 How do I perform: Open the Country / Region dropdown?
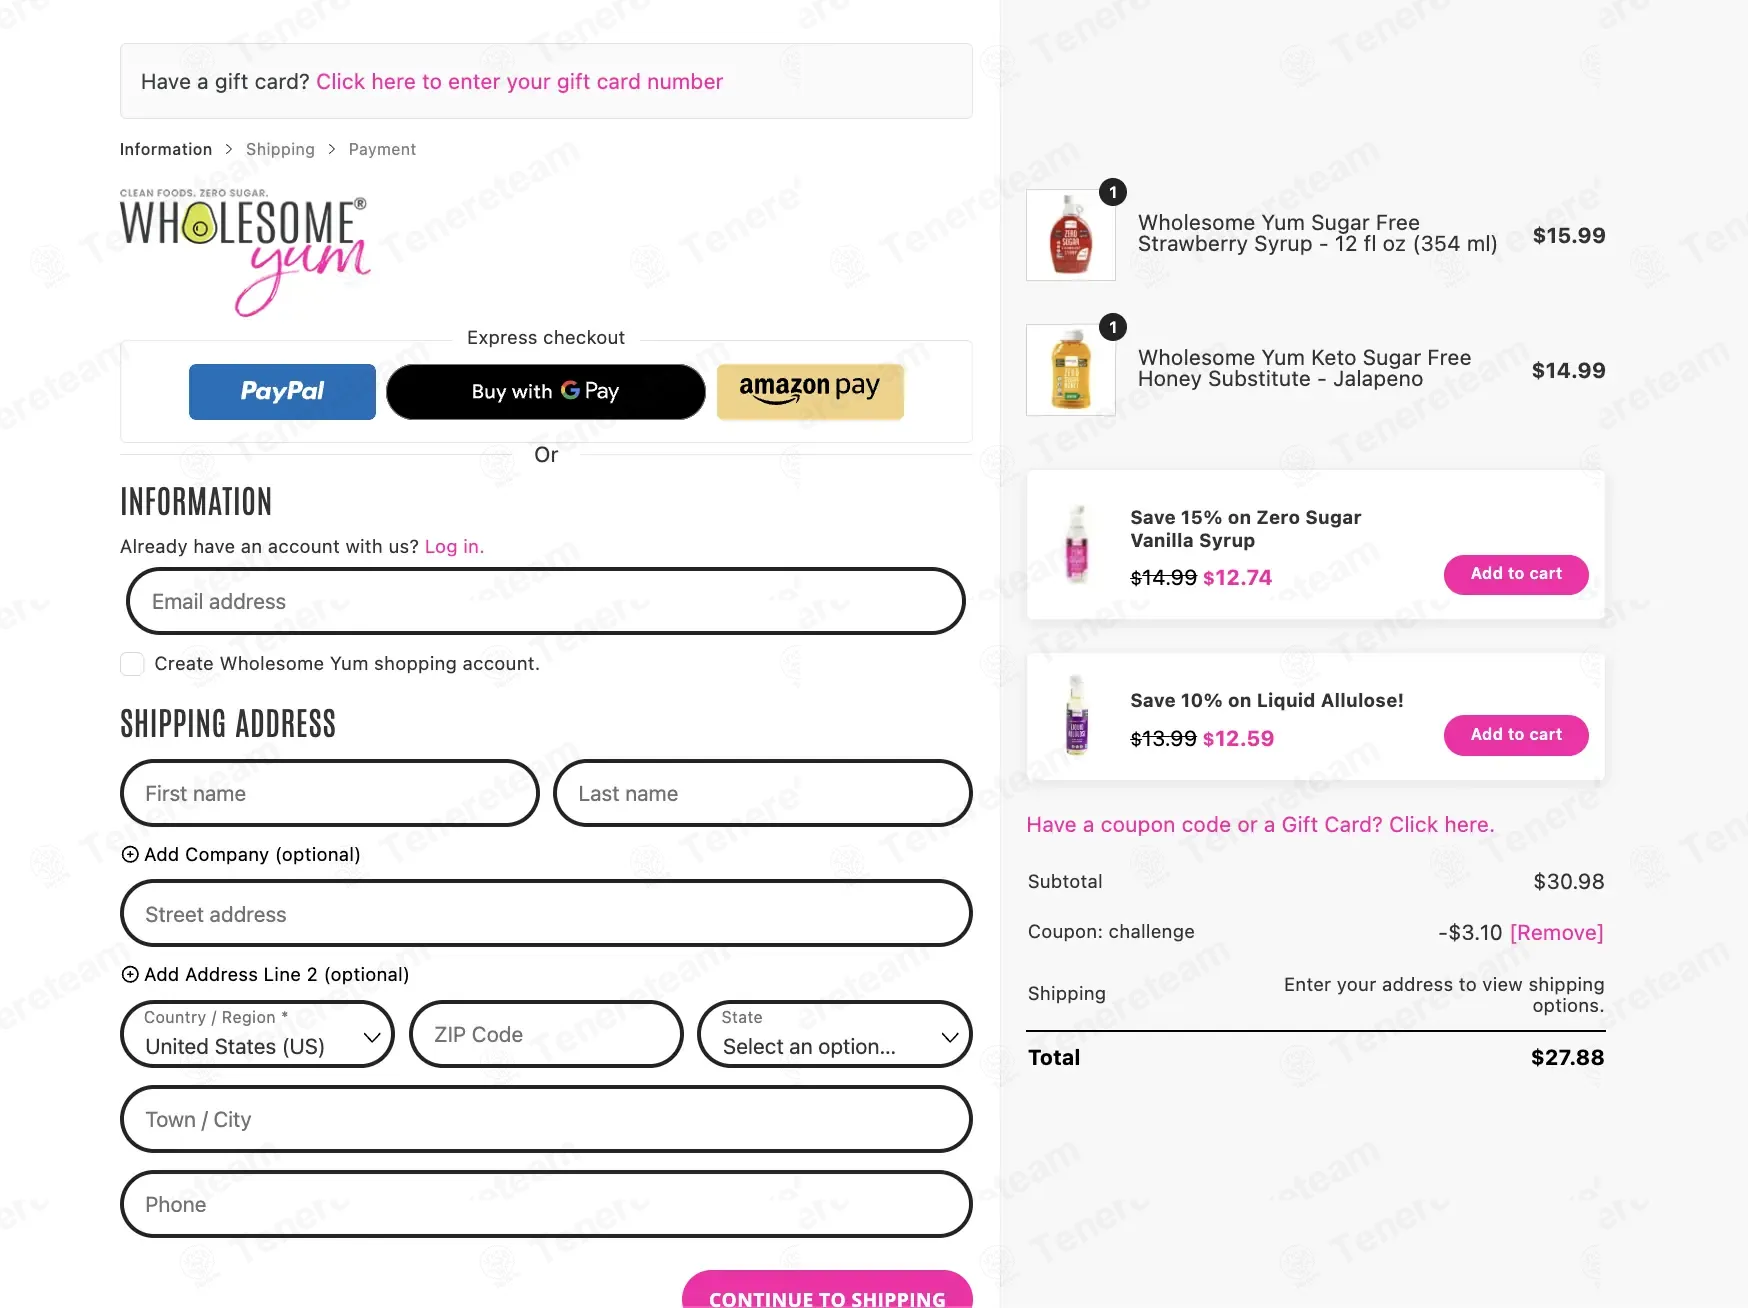click(257, 1034)
